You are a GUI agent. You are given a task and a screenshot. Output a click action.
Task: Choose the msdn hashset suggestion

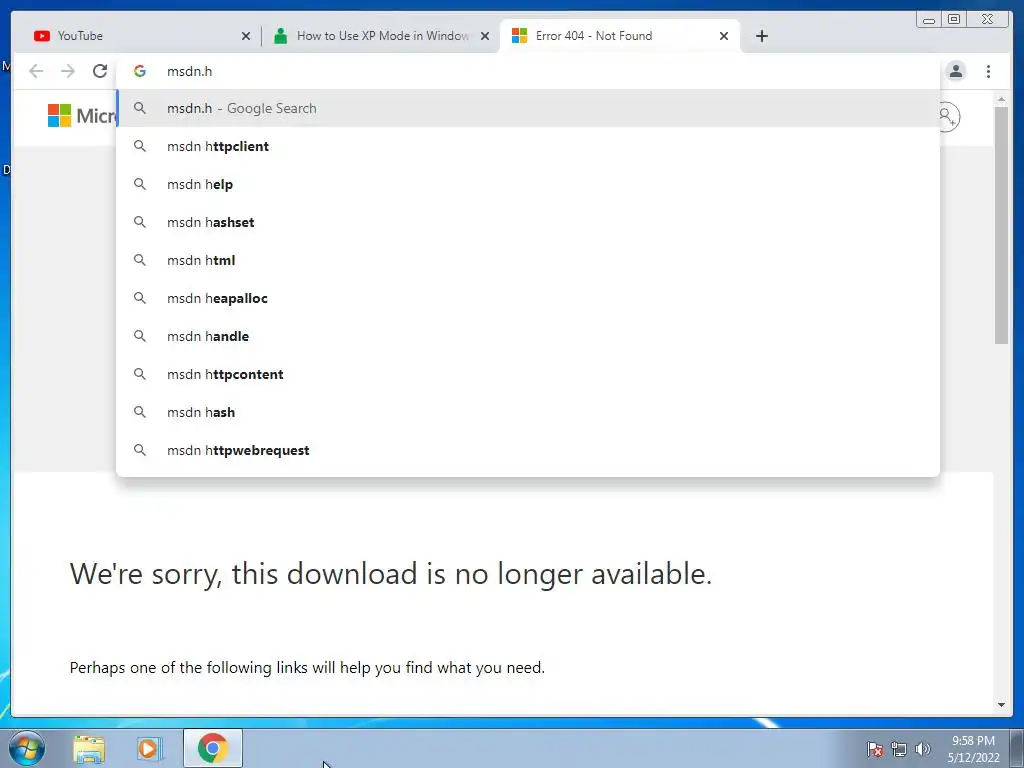[x=528, y=222]
